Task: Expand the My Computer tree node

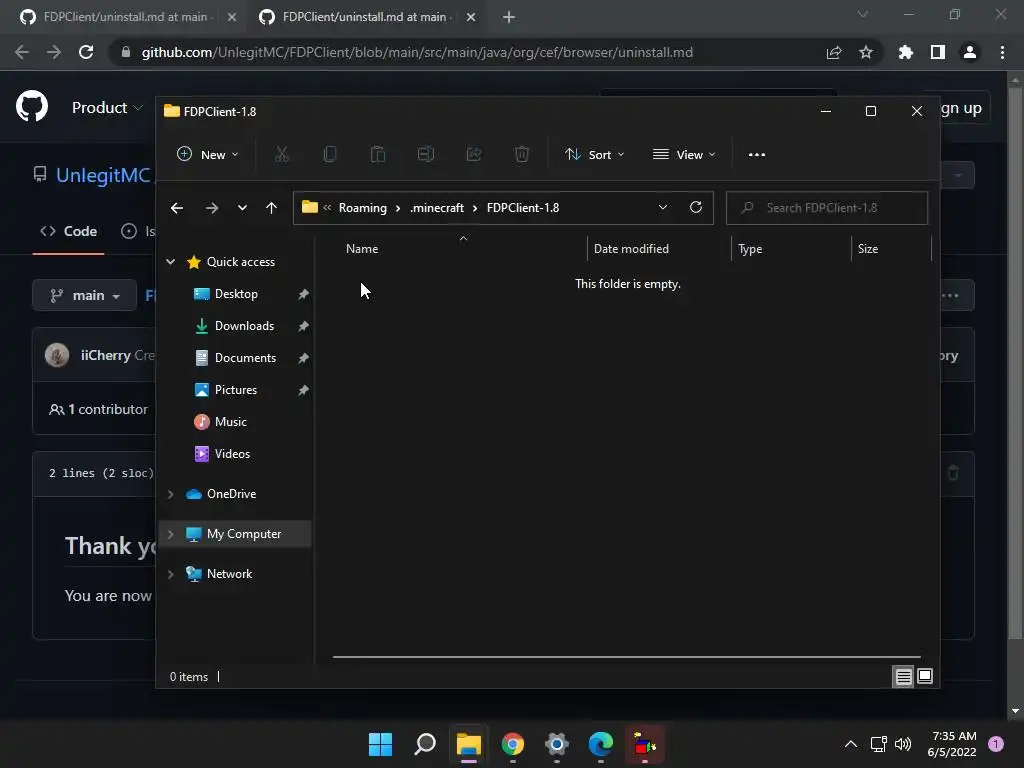Action: click(x=170, y=534)
